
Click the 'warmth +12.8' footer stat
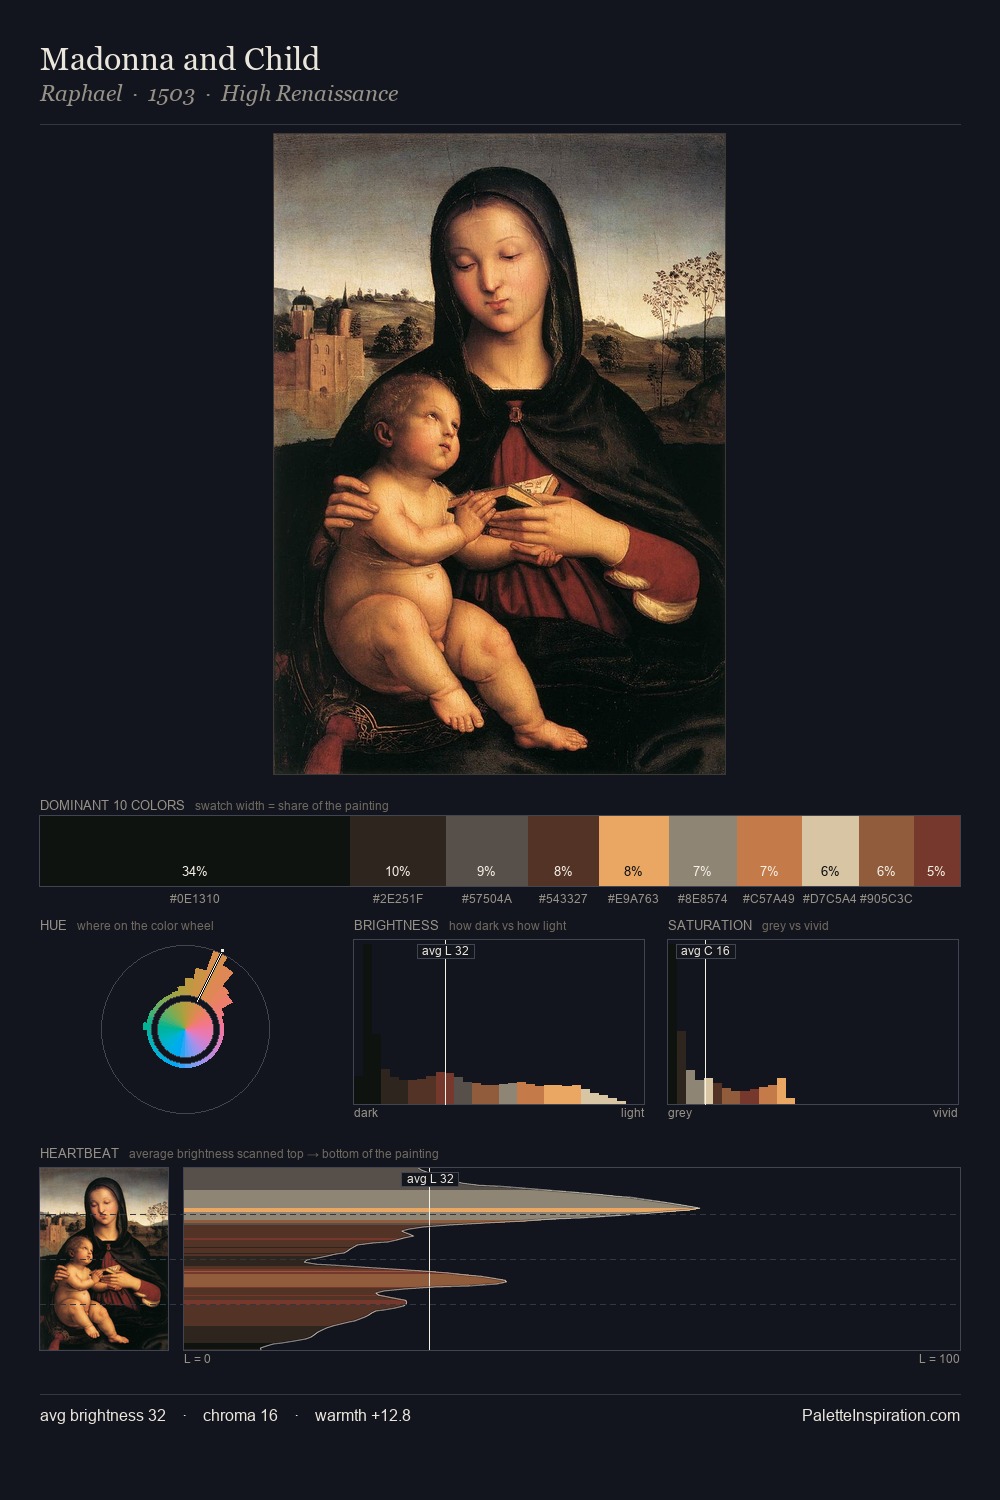tap(363, 1415)
